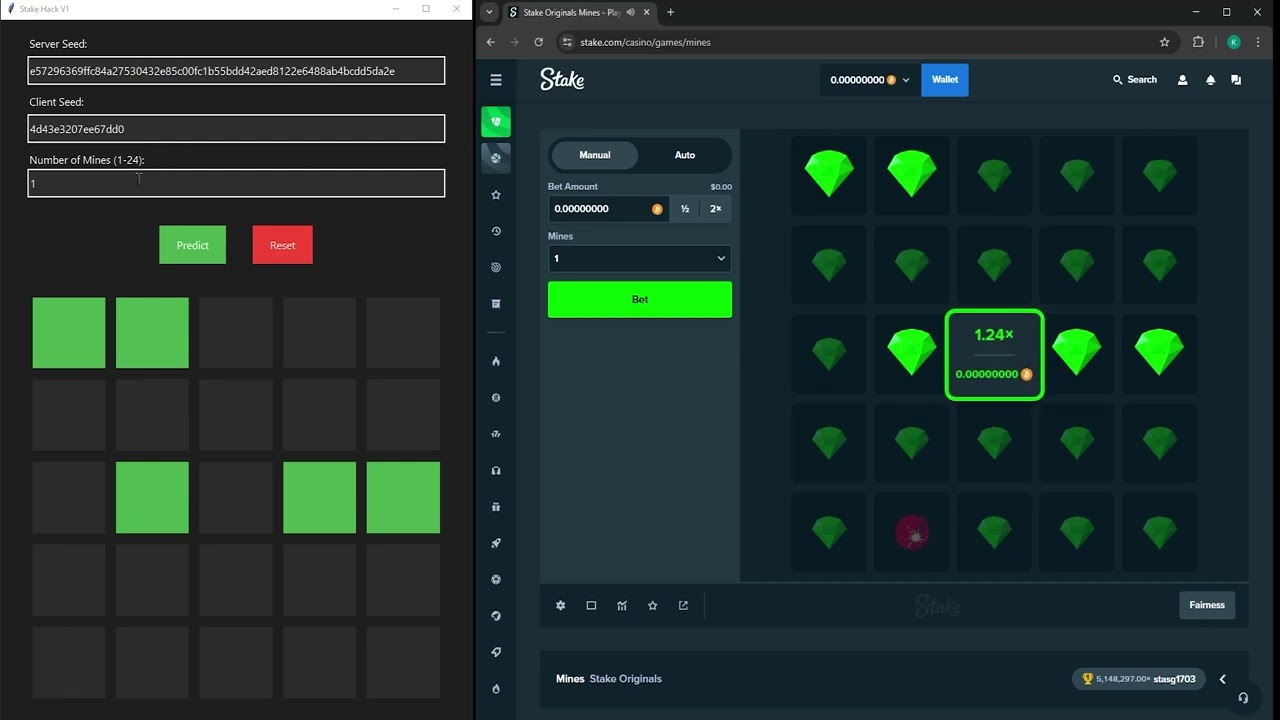Screen dimensions: 1280x720
Task: Switch bet mode to Manual
Action: point(595,155)
